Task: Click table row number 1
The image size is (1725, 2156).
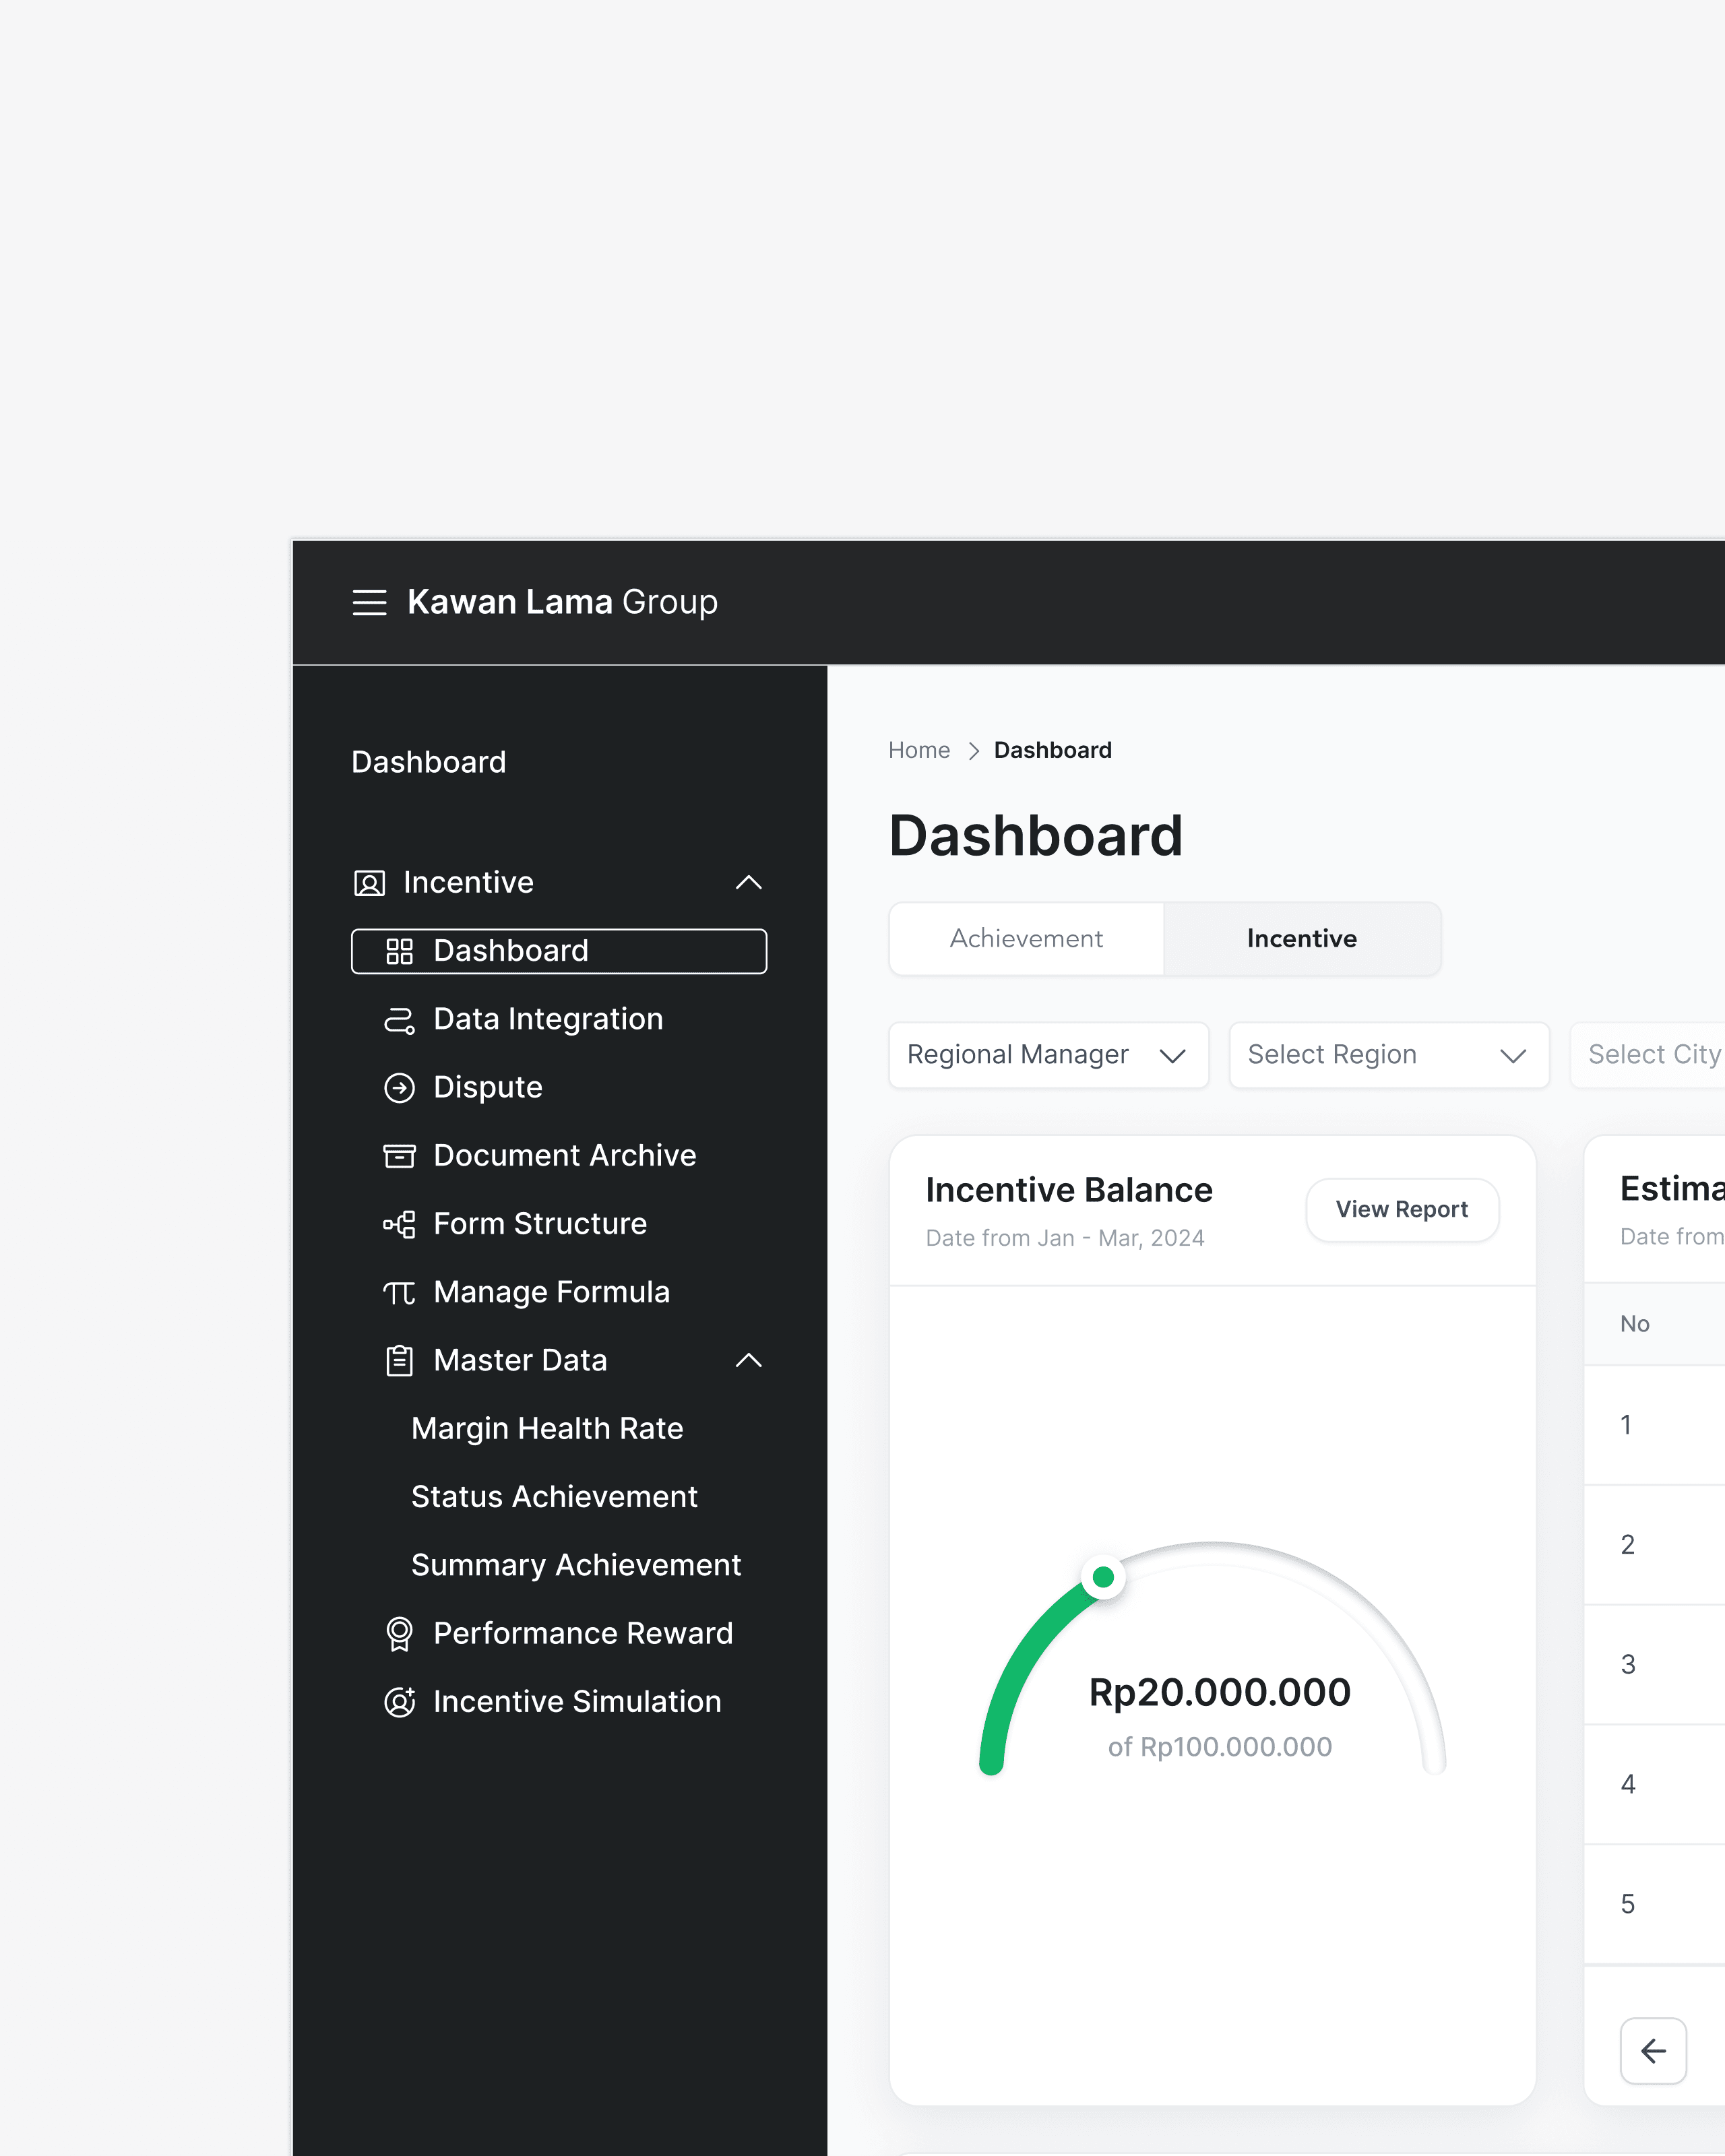Action: click(x=1626, y=1426)
